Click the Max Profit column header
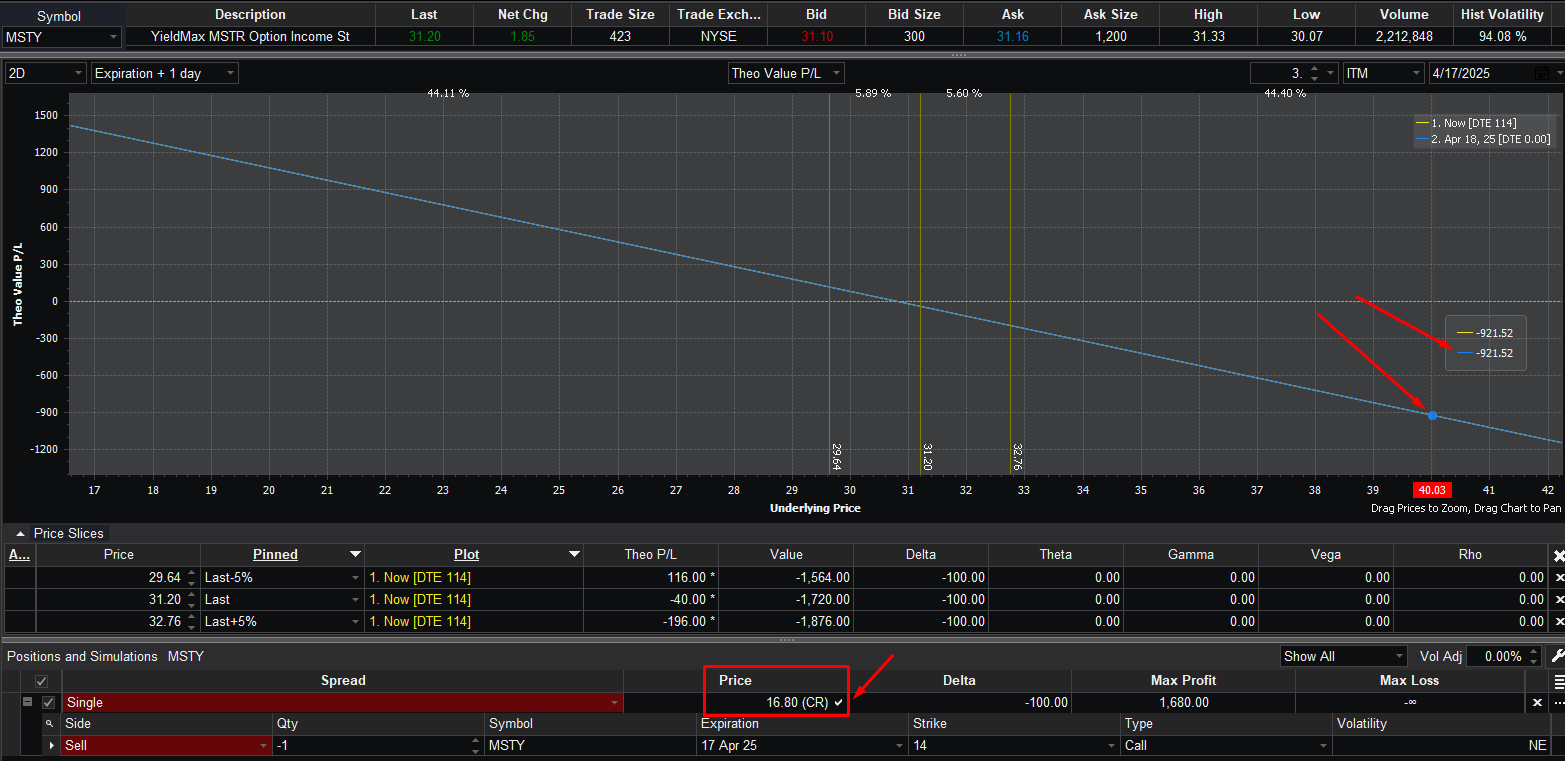This screenshot has height=761, width=1565. 1183,680
